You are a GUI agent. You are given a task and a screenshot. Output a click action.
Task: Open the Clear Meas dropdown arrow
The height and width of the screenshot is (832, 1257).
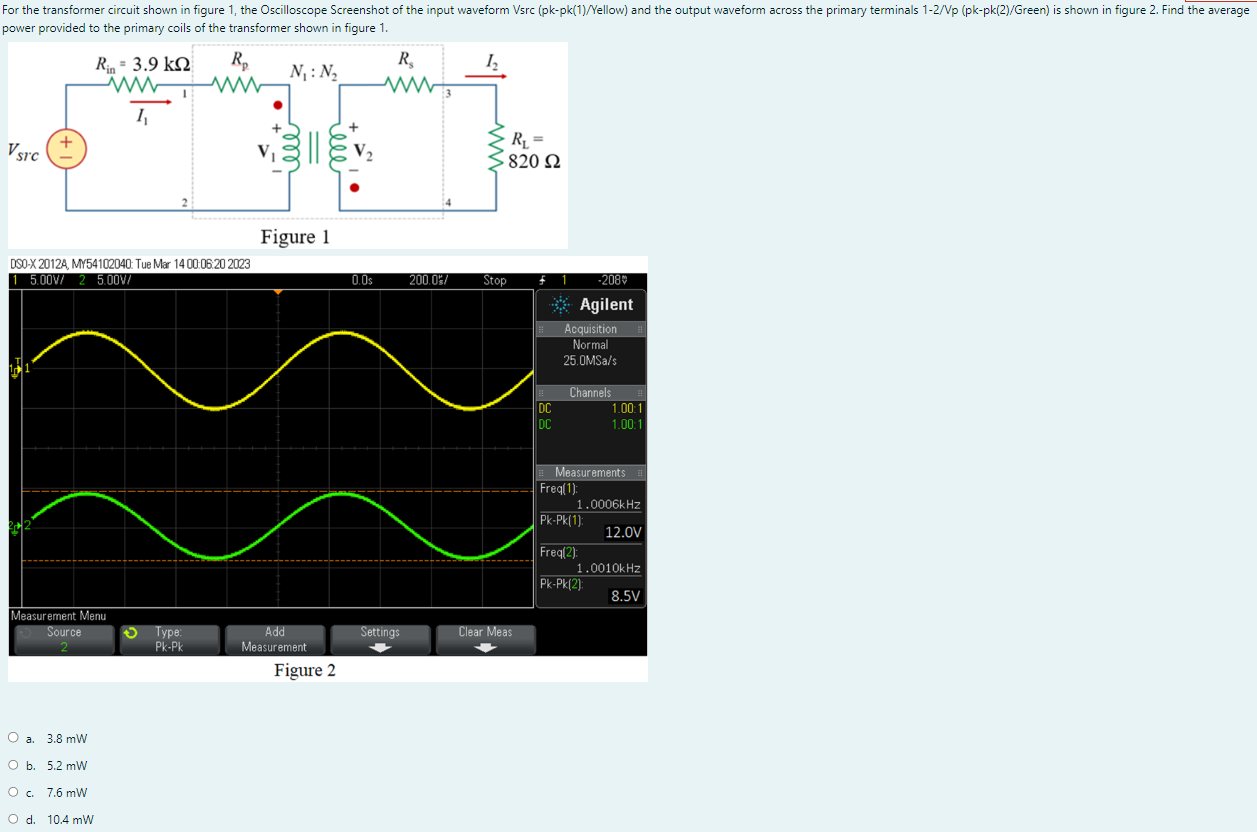[x=485, y=646]
